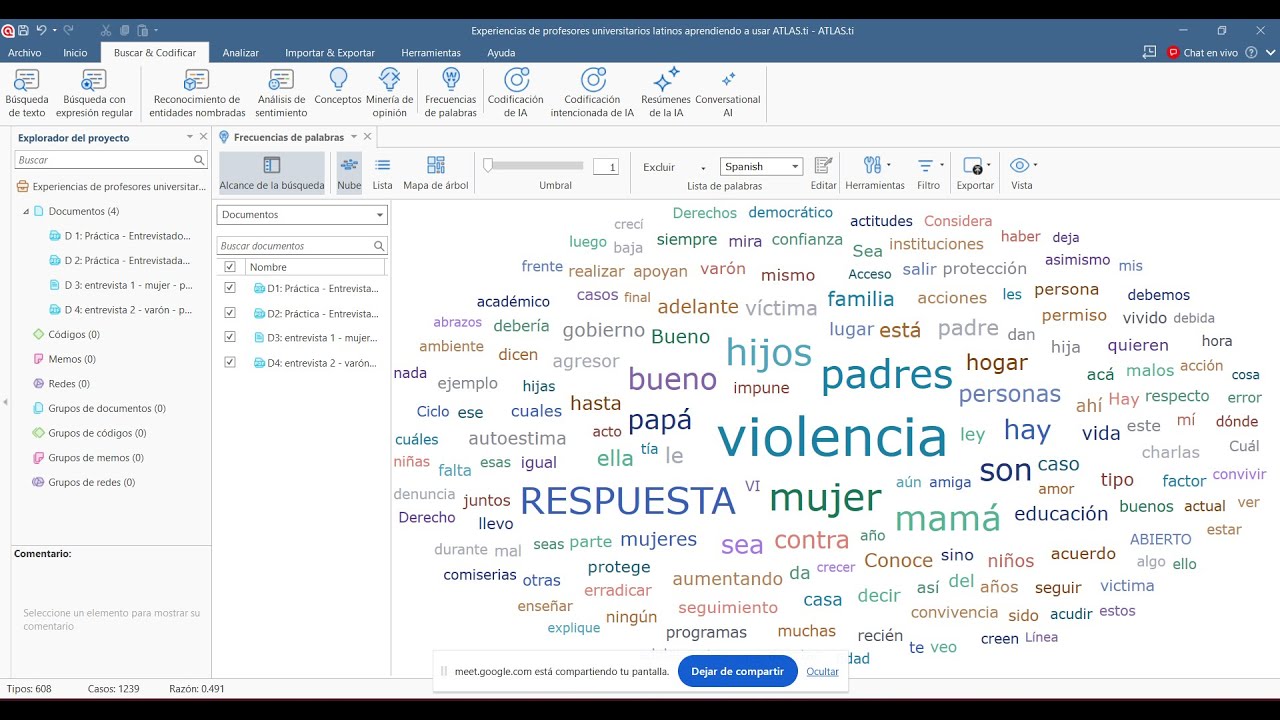The height and width of the screenshot is (720, 1280).
Task: Click the Nombre column header
Action: [315, 267]
